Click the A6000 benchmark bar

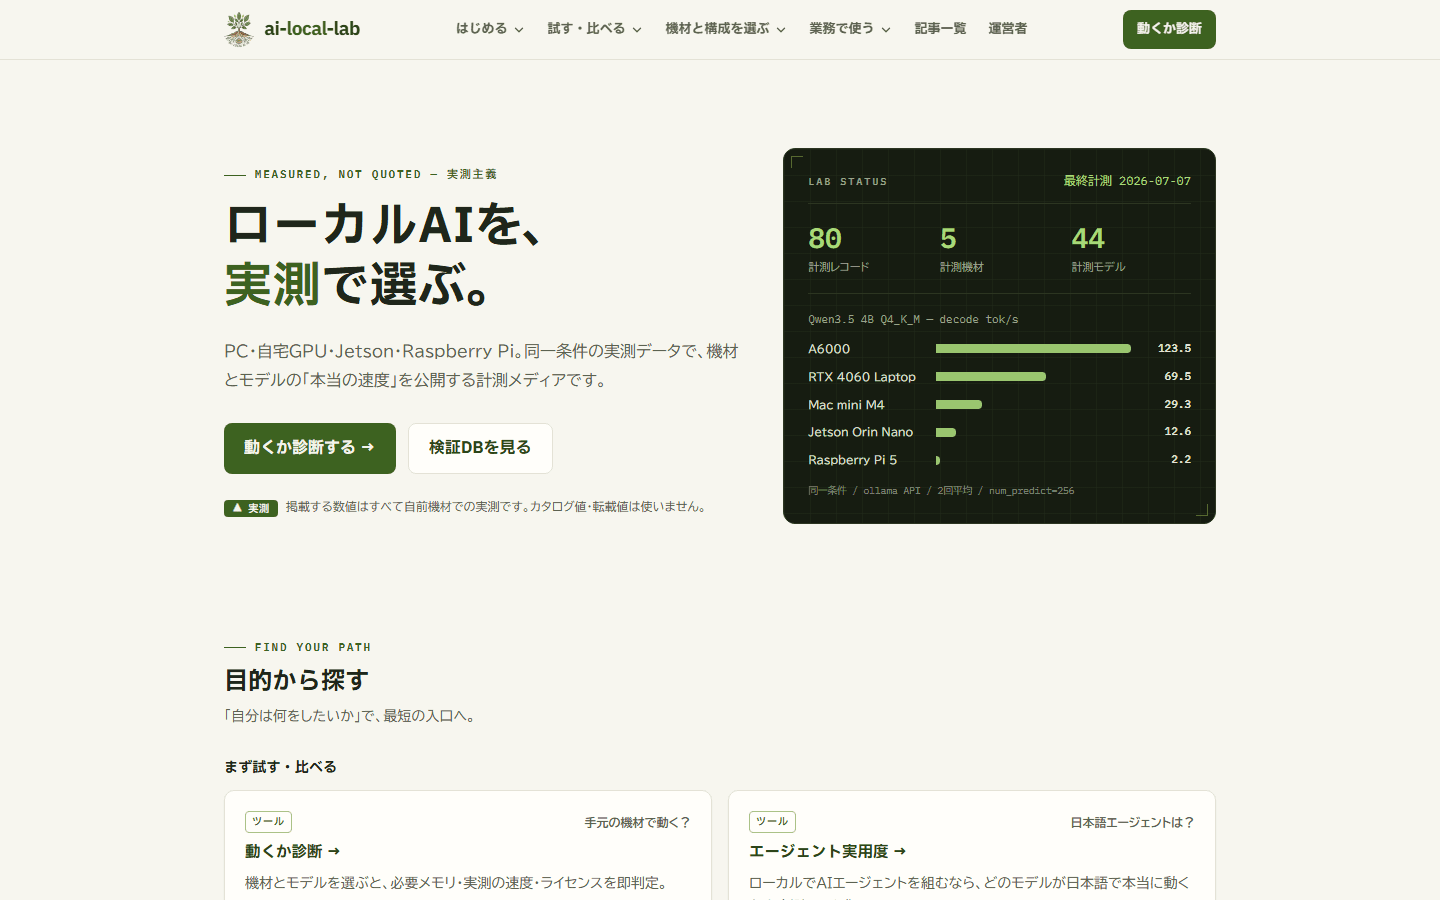click(1033, 349)
